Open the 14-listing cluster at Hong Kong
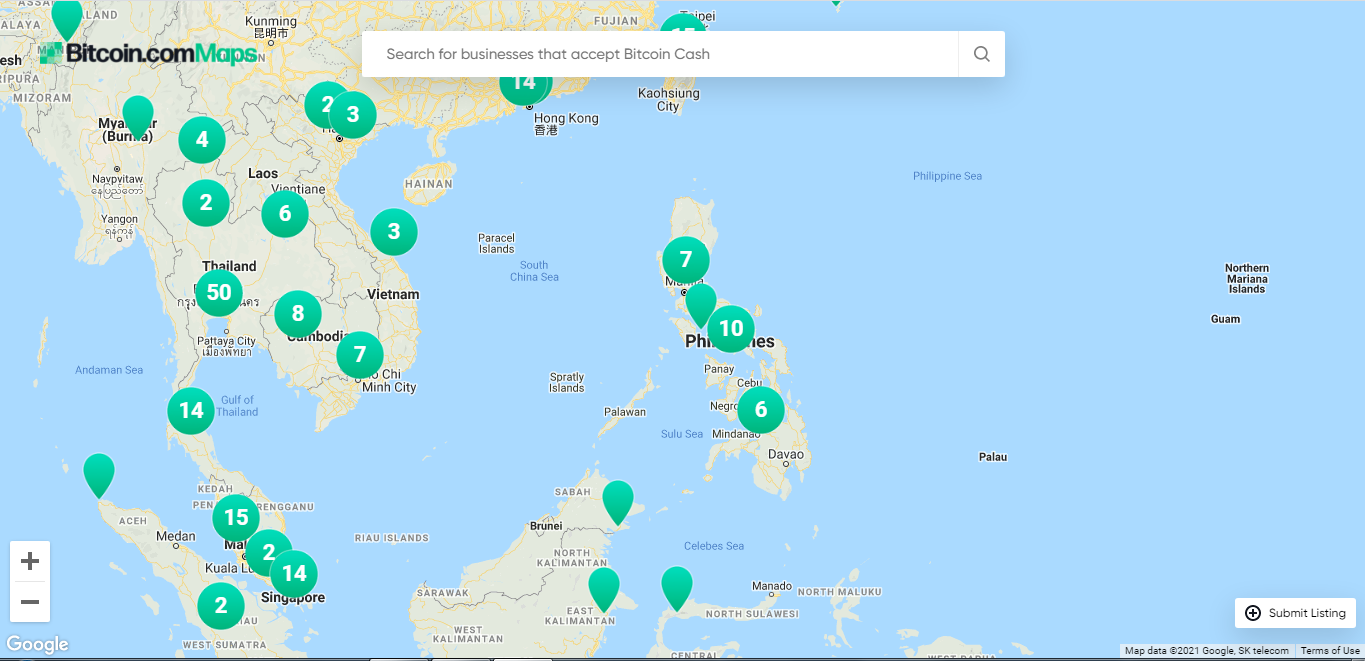This screenshot has width=1365, height=661. pyautogui.click(x=524, y=84)
